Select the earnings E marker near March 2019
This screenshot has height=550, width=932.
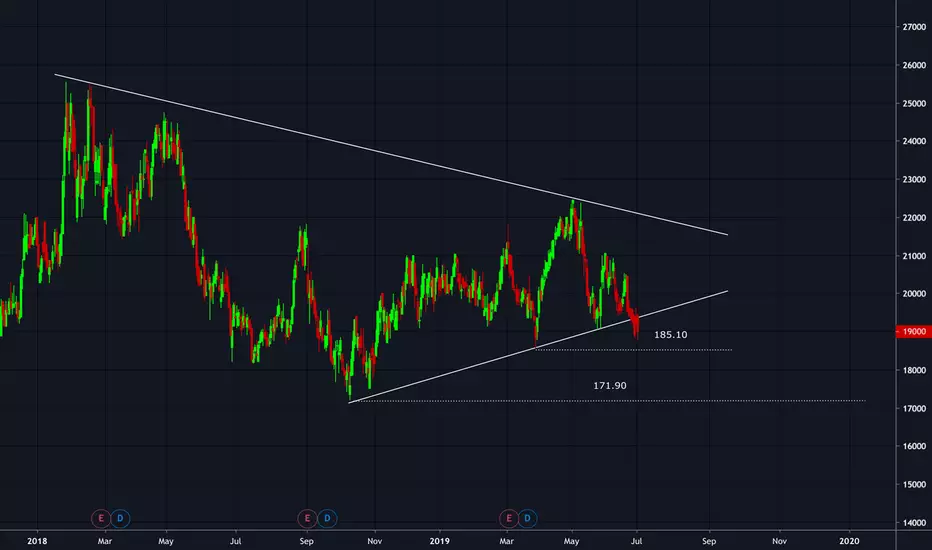coord(509,518)
